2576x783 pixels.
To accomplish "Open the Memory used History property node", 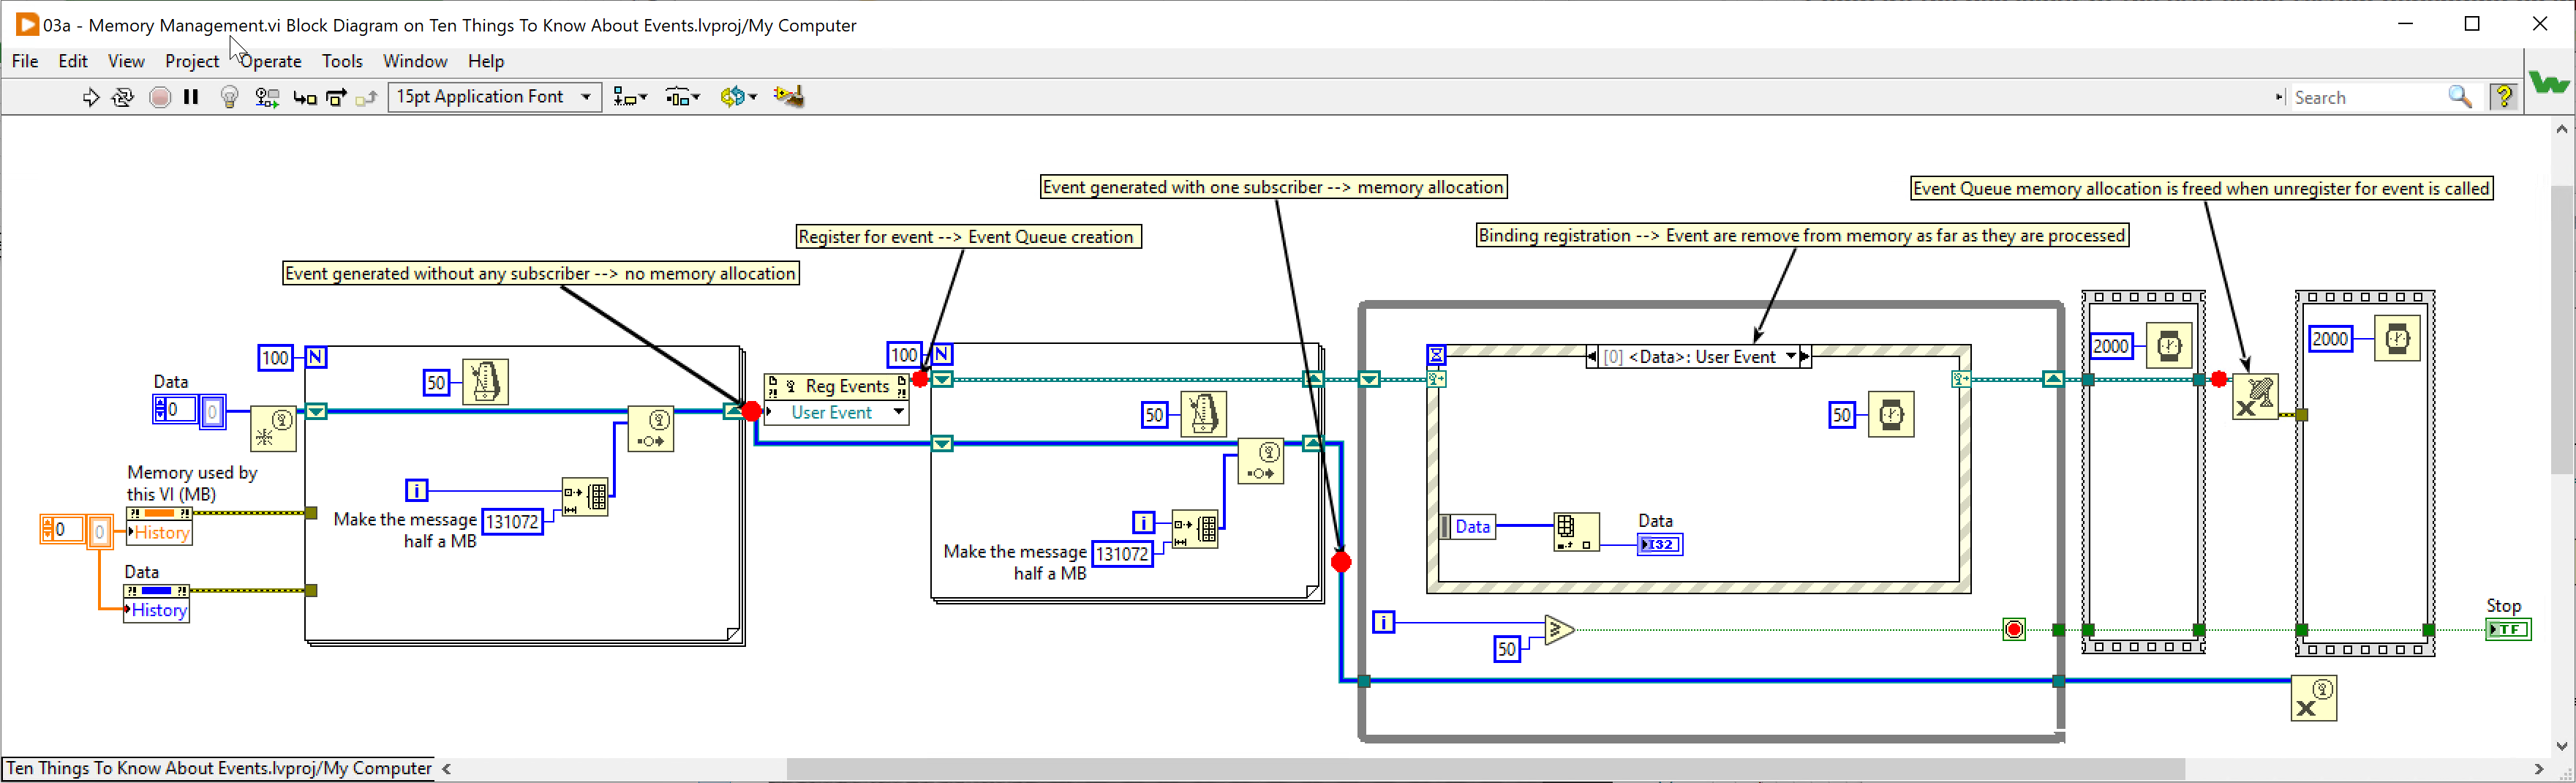I will coord(159,526).
